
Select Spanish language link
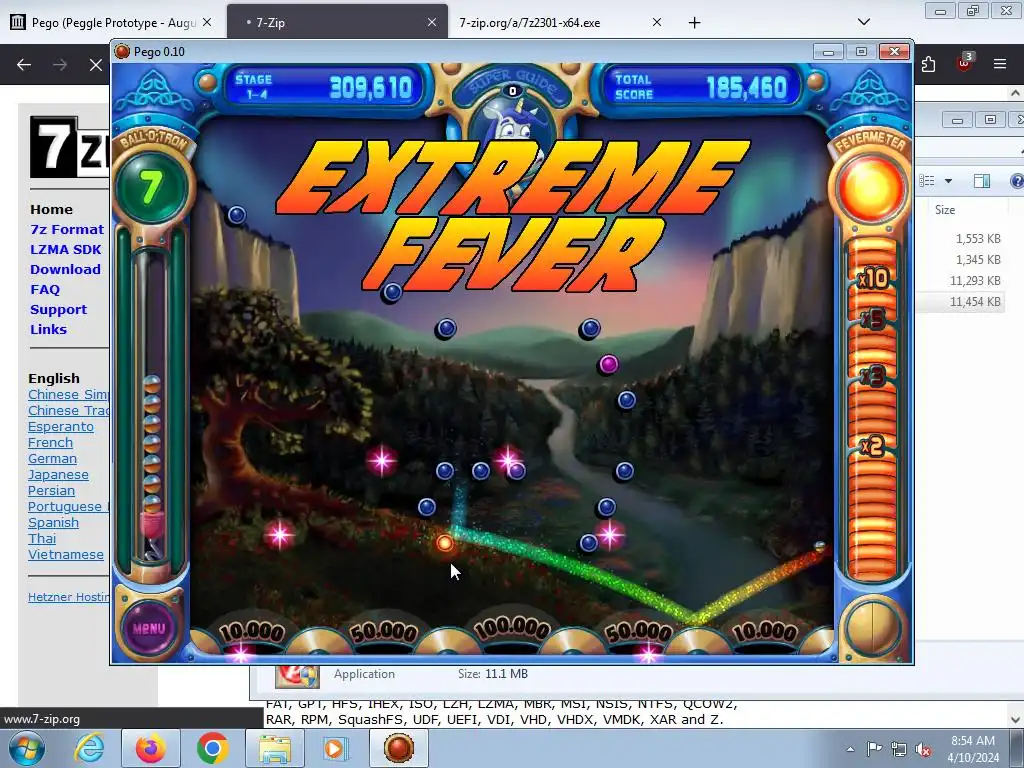pos(53,522)
